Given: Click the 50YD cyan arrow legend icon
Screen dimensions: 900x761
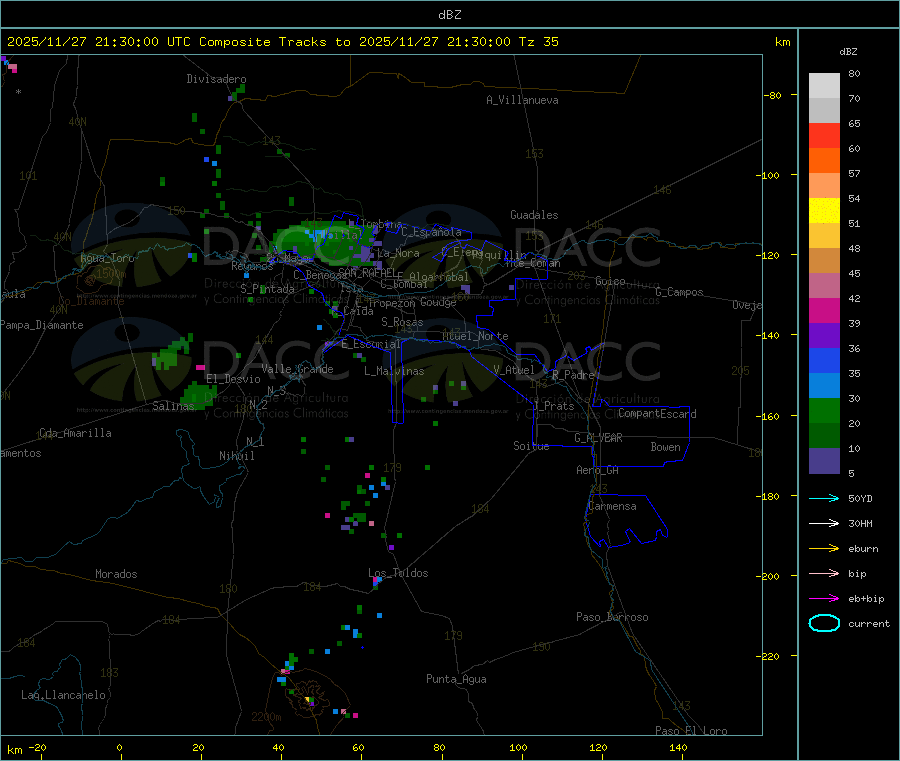Looking at the screenshot, I should (824, 498).
